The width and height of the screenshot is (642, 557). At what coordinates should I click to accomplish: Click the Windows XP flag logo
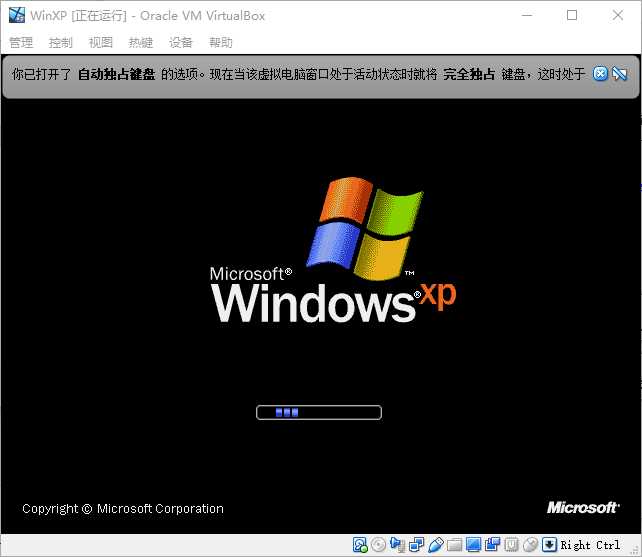tap(365, 229)
